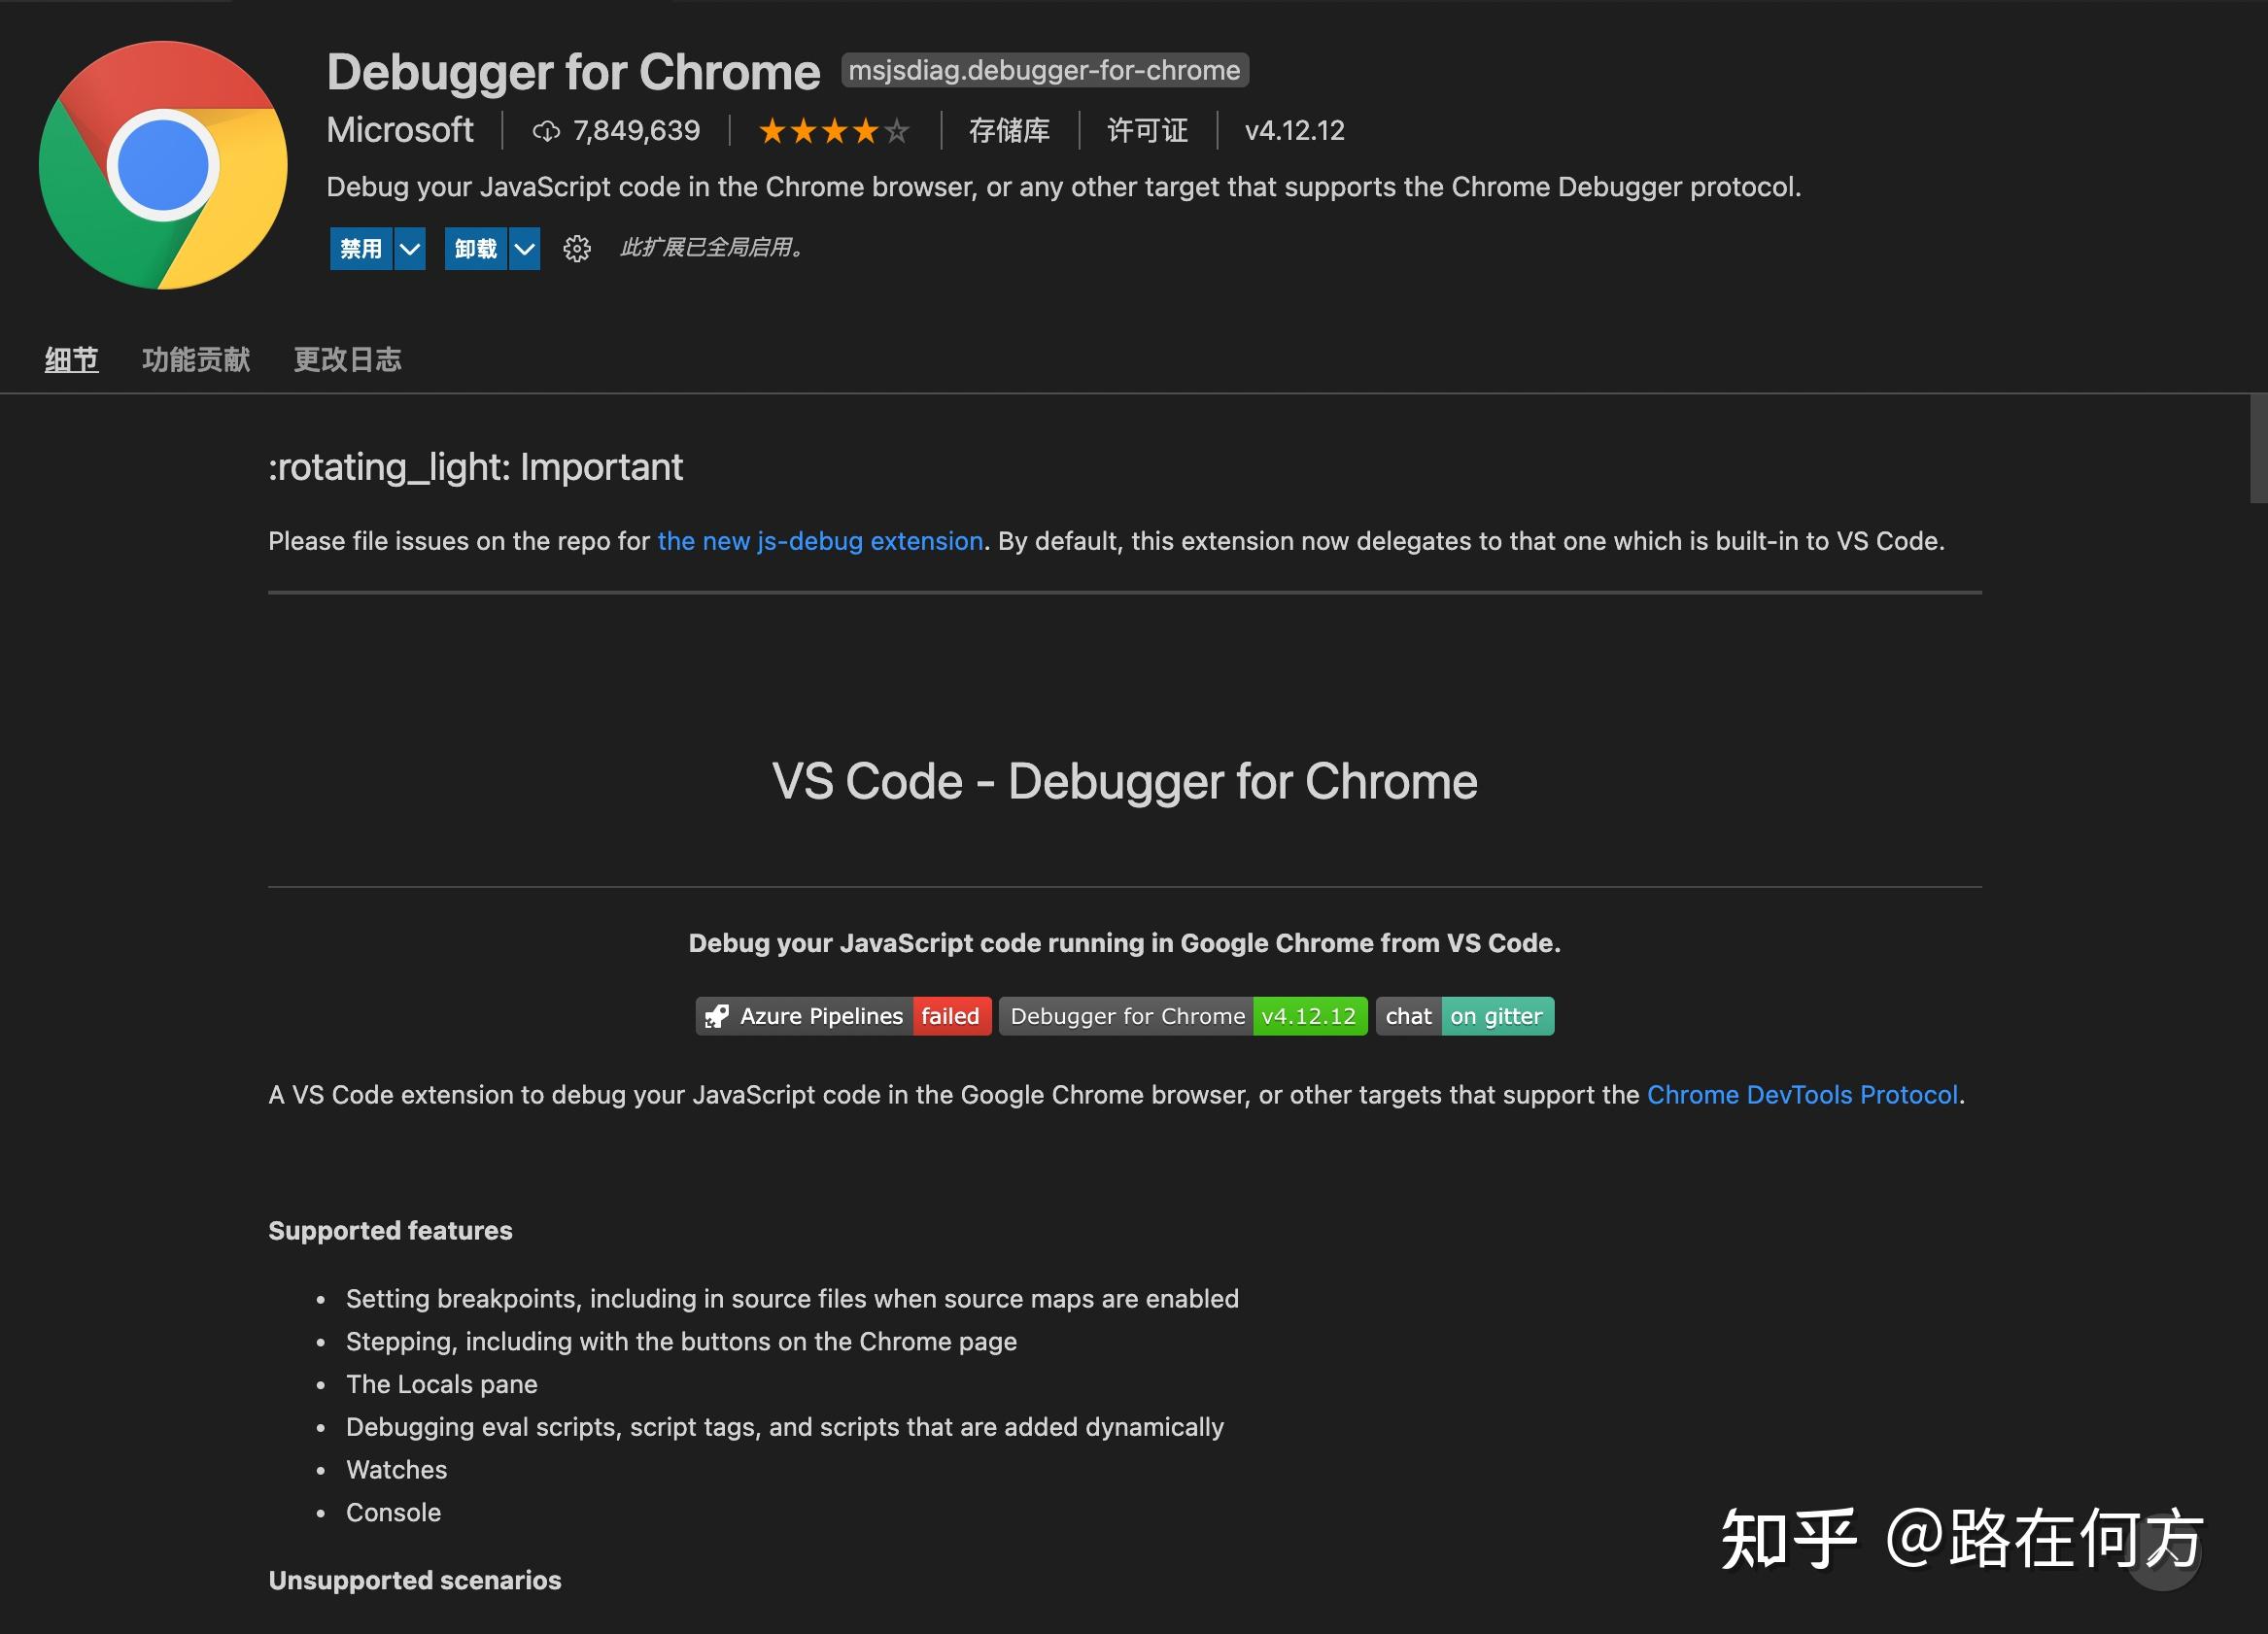Image resolution: width=2268 pixels, height=1634 pixels.
Task: Open extension settings via gear icon
Action: click(578, 249)
